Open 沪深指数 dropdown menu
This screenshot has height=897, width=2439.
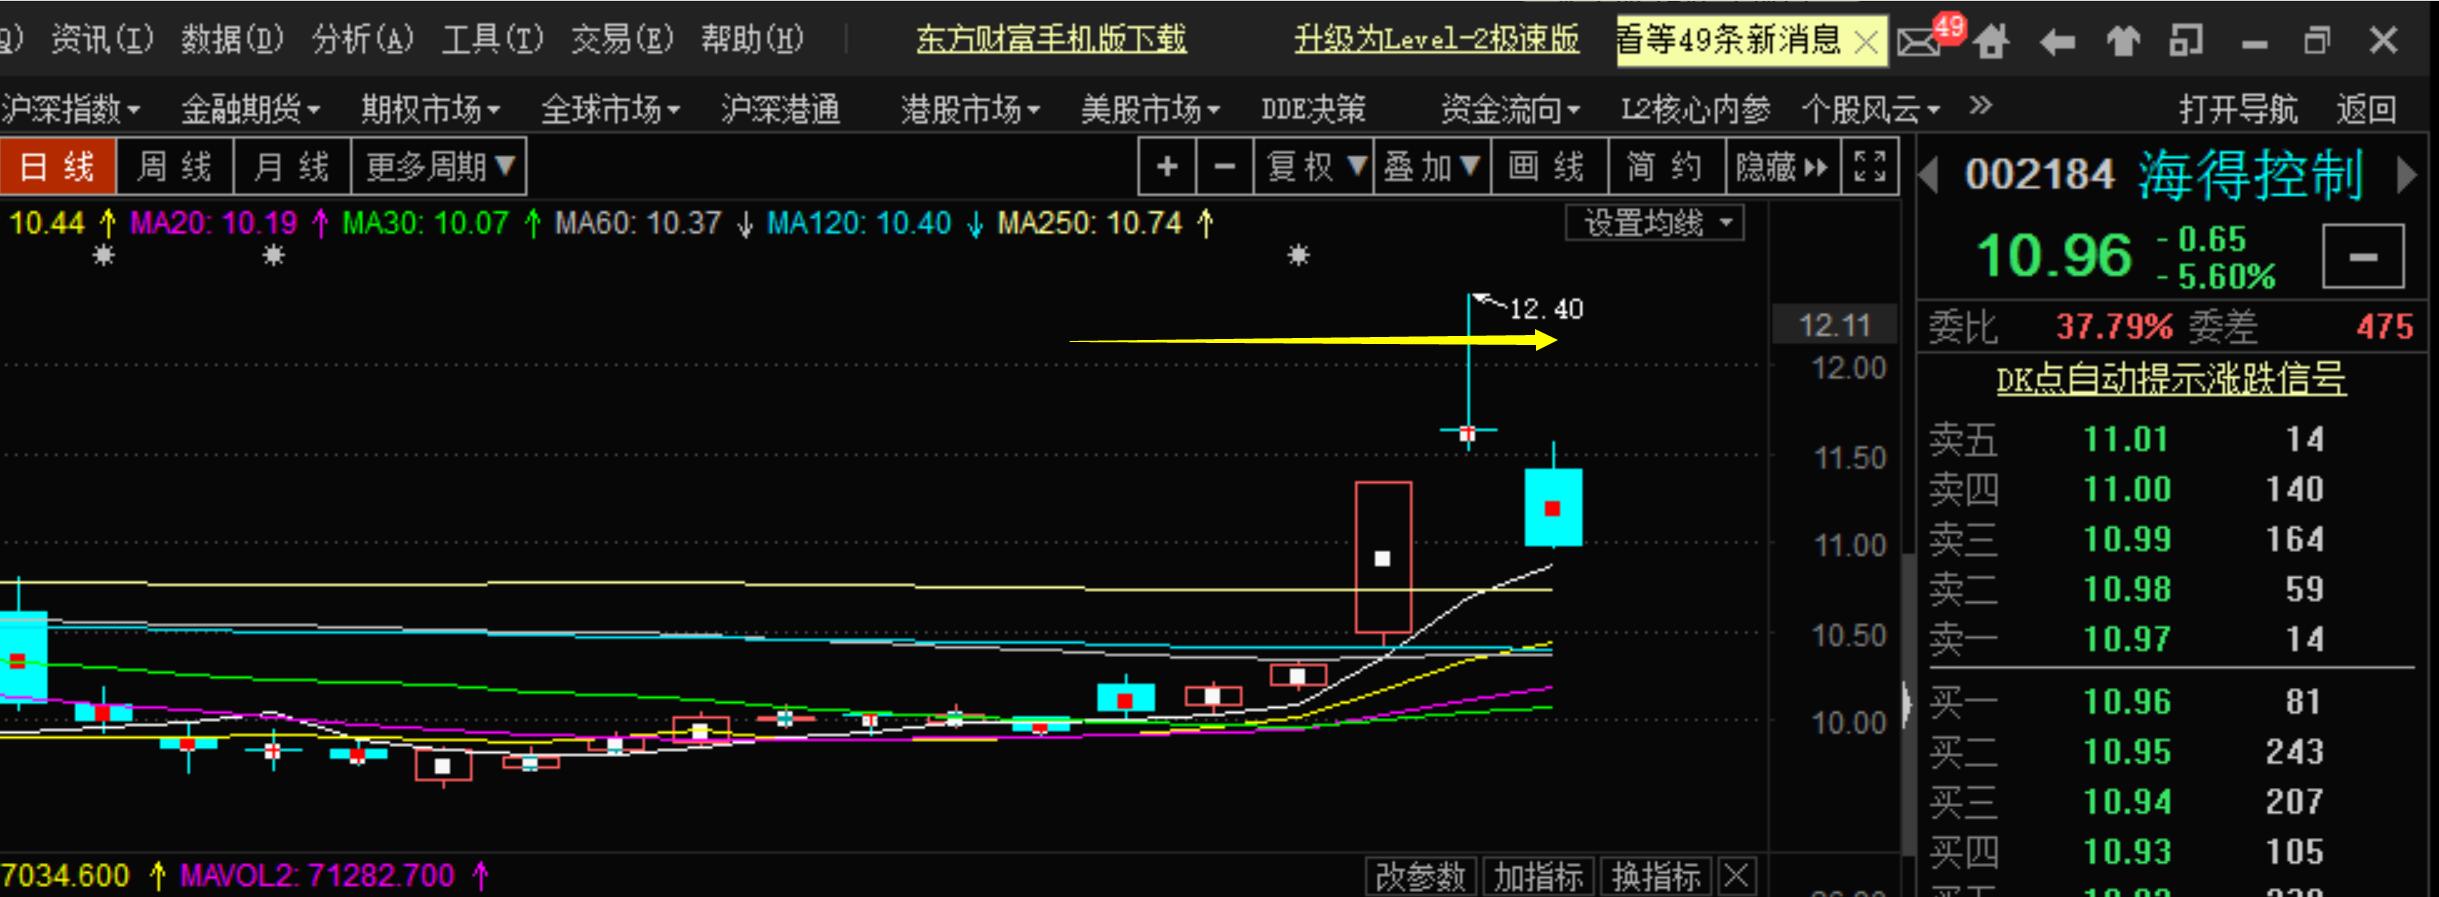point(70,108)
